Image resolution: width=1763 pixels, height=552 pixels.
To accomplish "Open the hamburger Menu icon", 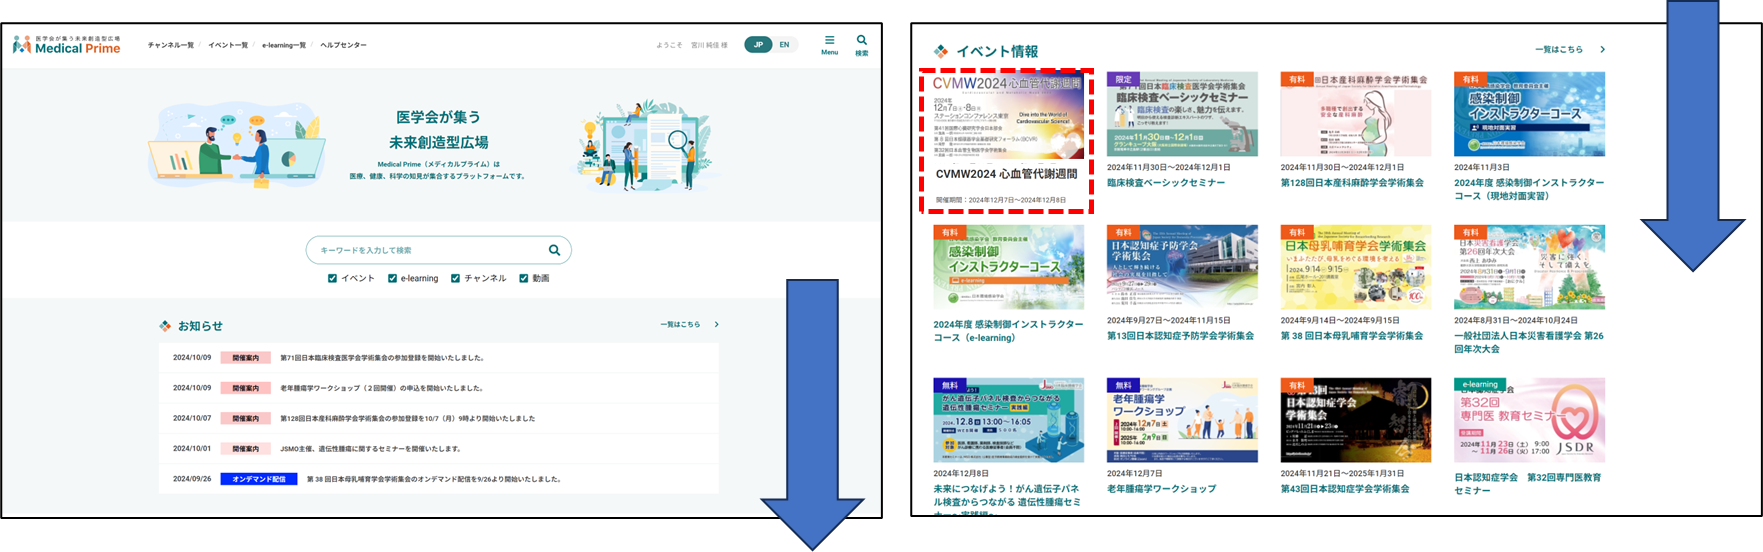I will [829, 44].
